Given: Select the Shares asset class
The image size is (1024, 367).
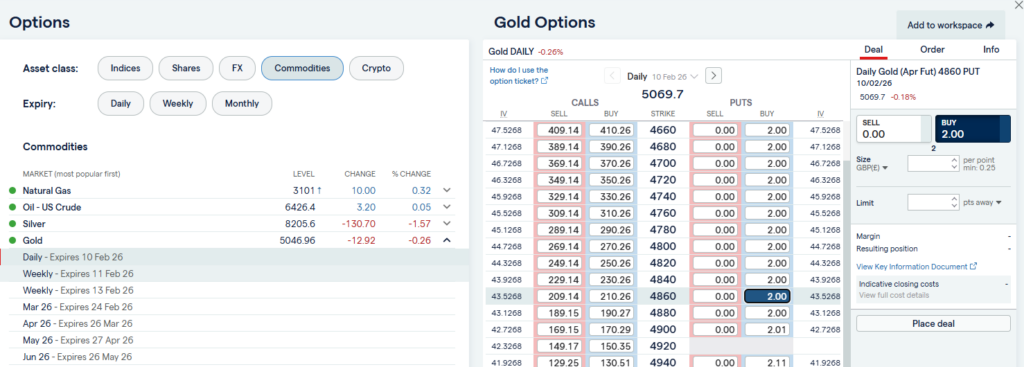Looking at the screenshot, I should pos(186,68).
